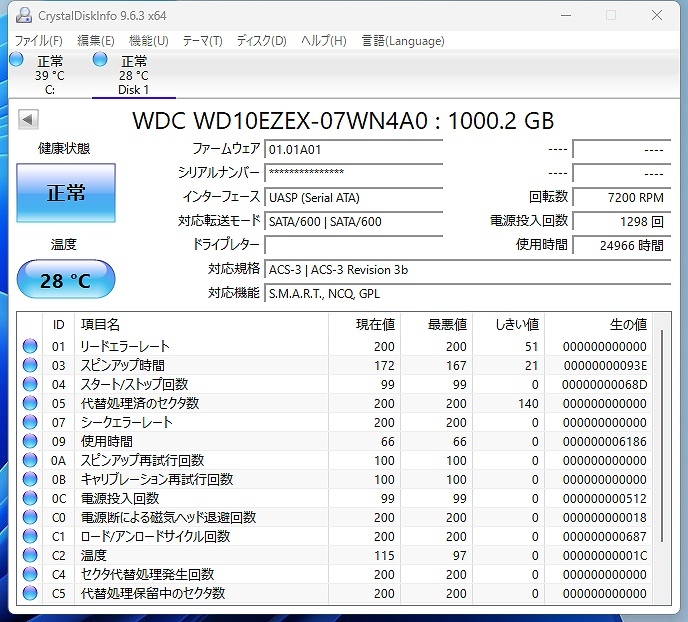Click raw value 000000006186
Image resolution: width=688 pixels, height=622 pixels.
pos(605,441)
